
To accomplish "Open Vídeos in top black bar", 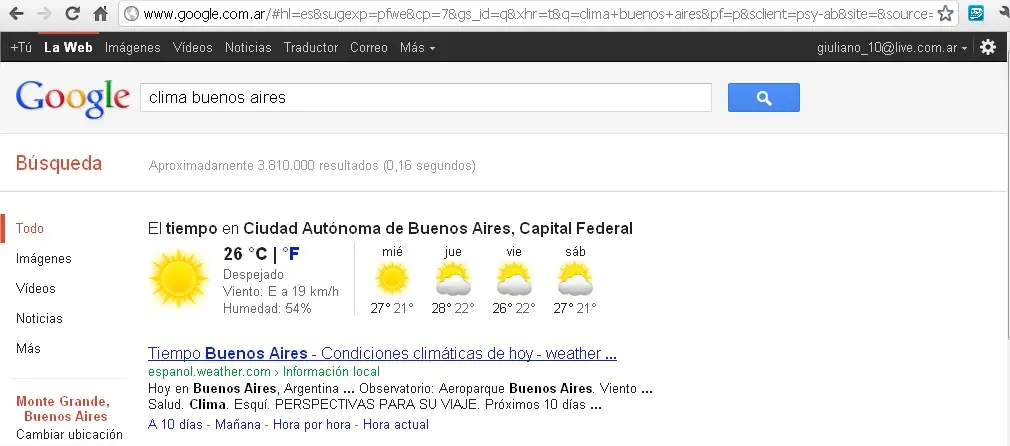I will point(193,47).
